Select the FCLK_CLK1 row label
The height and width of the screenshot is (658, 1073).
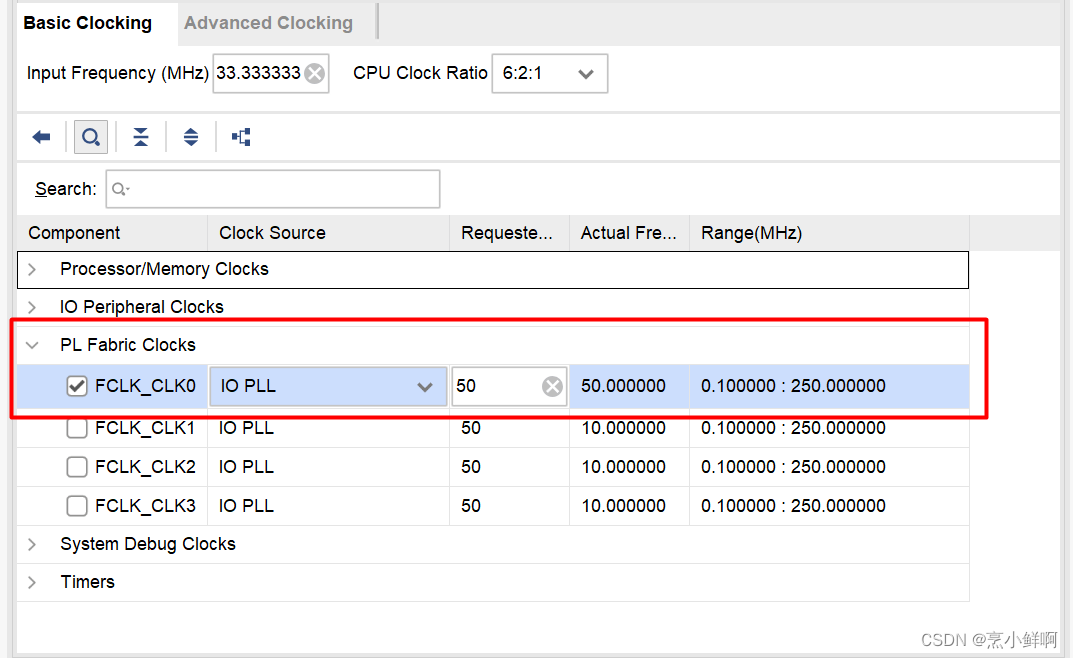pos(145,428)
